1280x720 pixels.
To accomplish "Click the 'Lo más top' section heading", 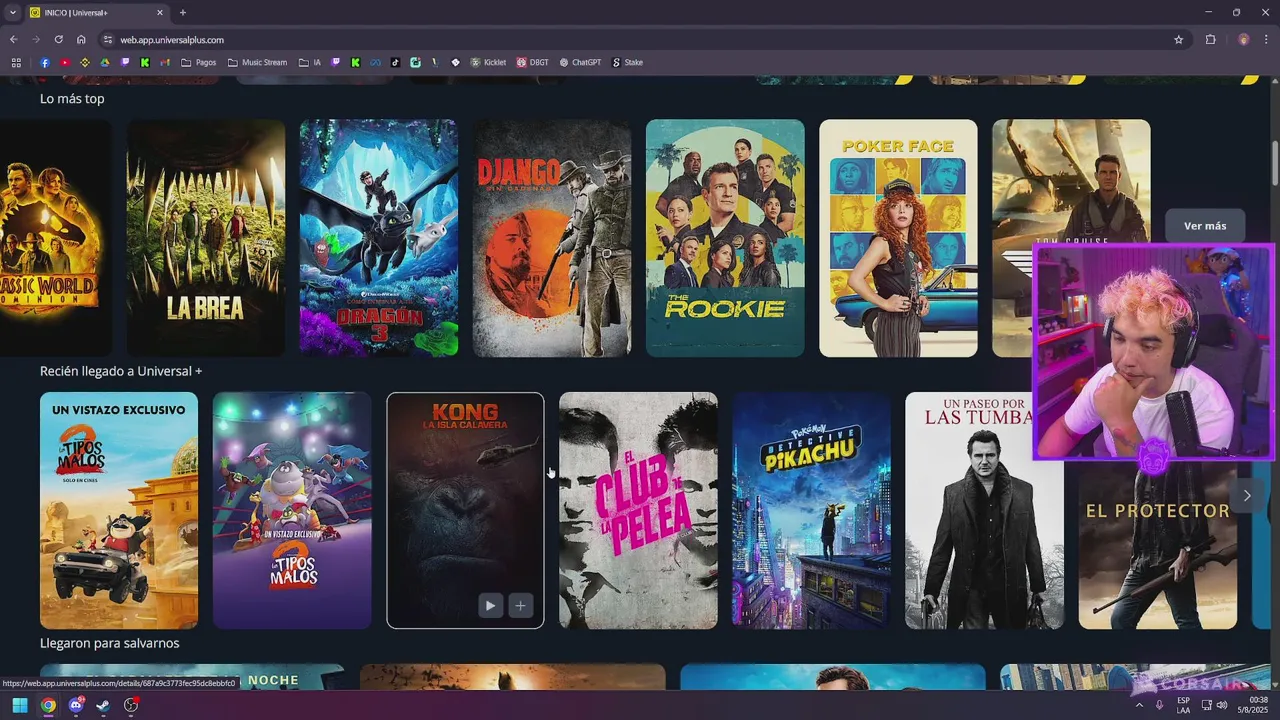I will point(72,99).
